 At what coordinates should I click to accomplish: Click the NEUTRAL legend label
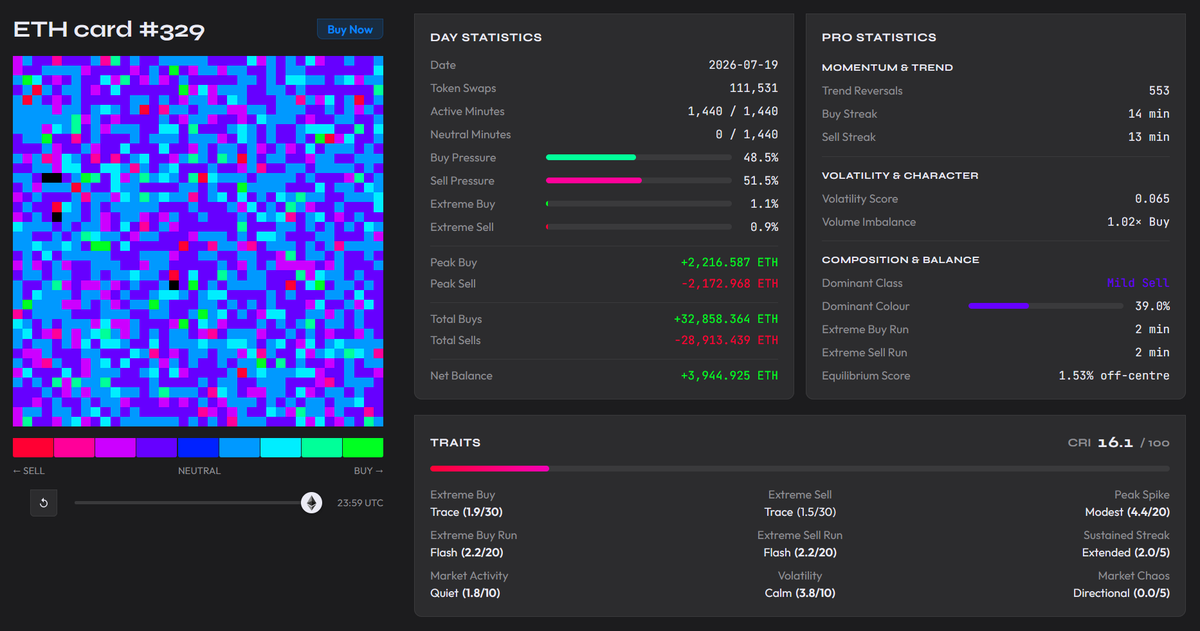click(199, 471)
